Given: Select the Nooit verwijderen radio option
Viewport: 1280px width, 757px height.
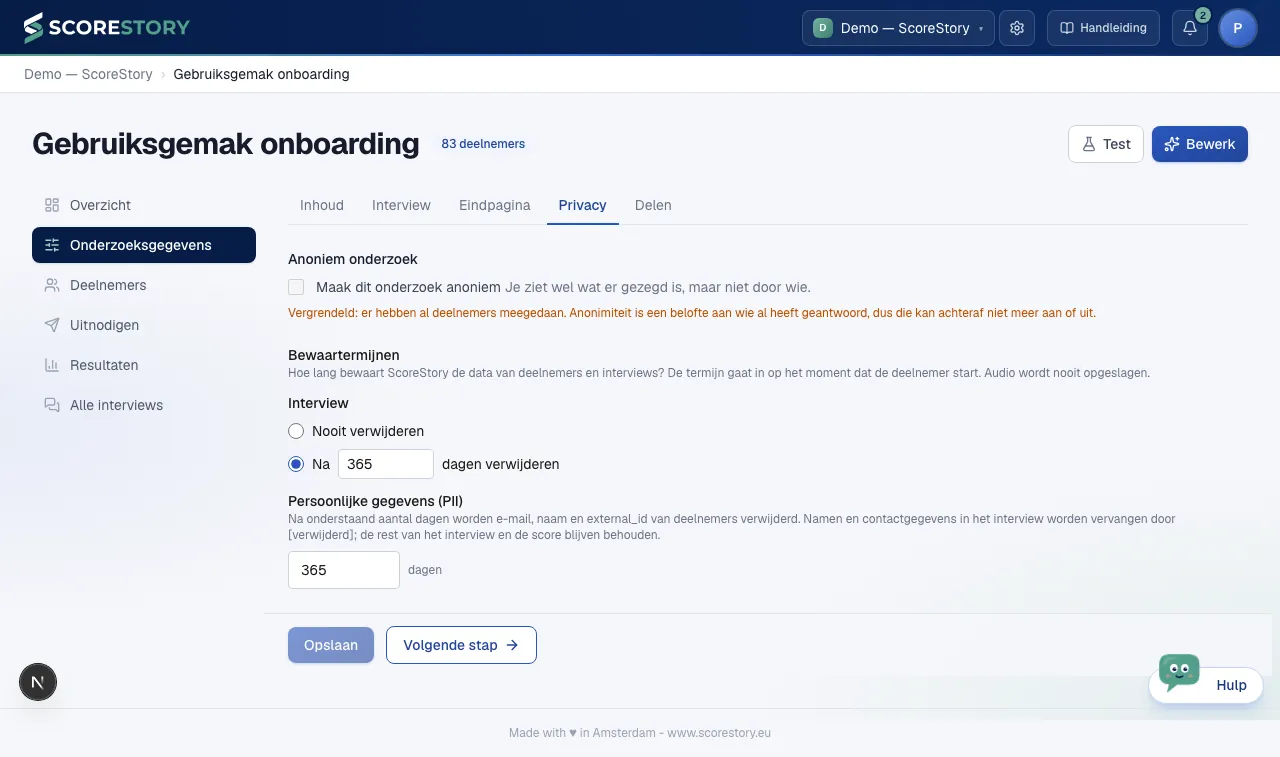Looking at the screenshot, I should 296,431.
